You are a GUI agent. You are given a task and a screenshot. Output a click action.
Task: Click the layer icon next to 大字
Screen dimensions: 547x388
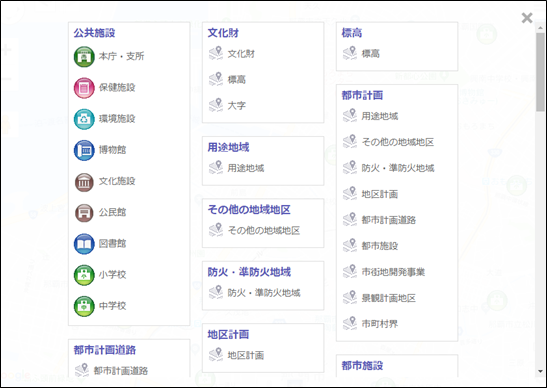[216, 105]
